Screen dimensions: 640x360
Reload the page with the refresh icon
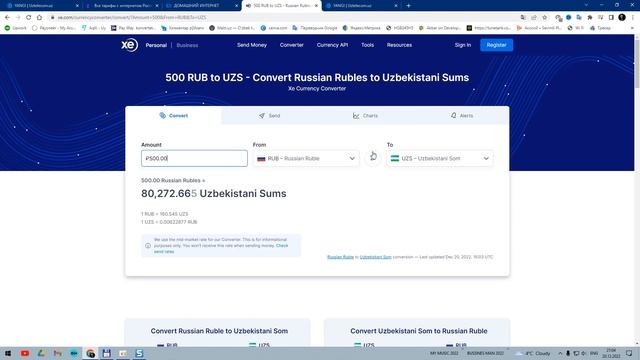pos(29,18)
